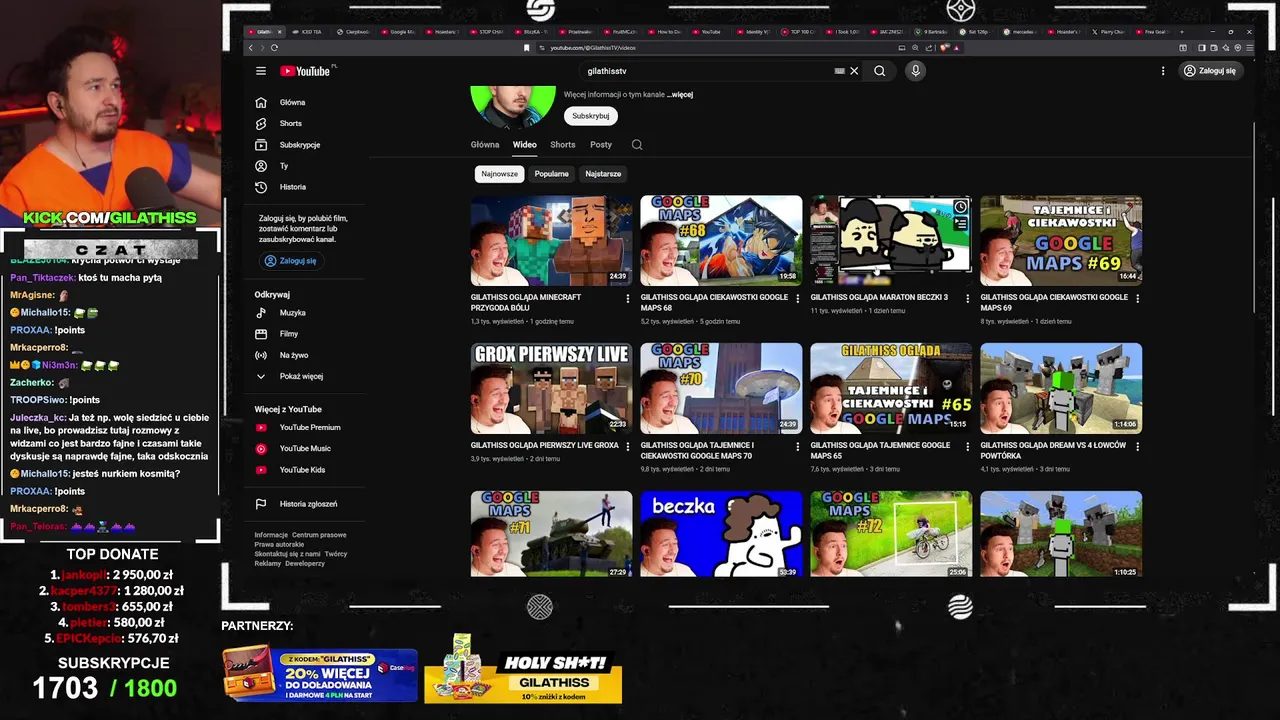The image size is (1280, 720).
Task: Select the Najstarsze filter chip
Action: 603,174
